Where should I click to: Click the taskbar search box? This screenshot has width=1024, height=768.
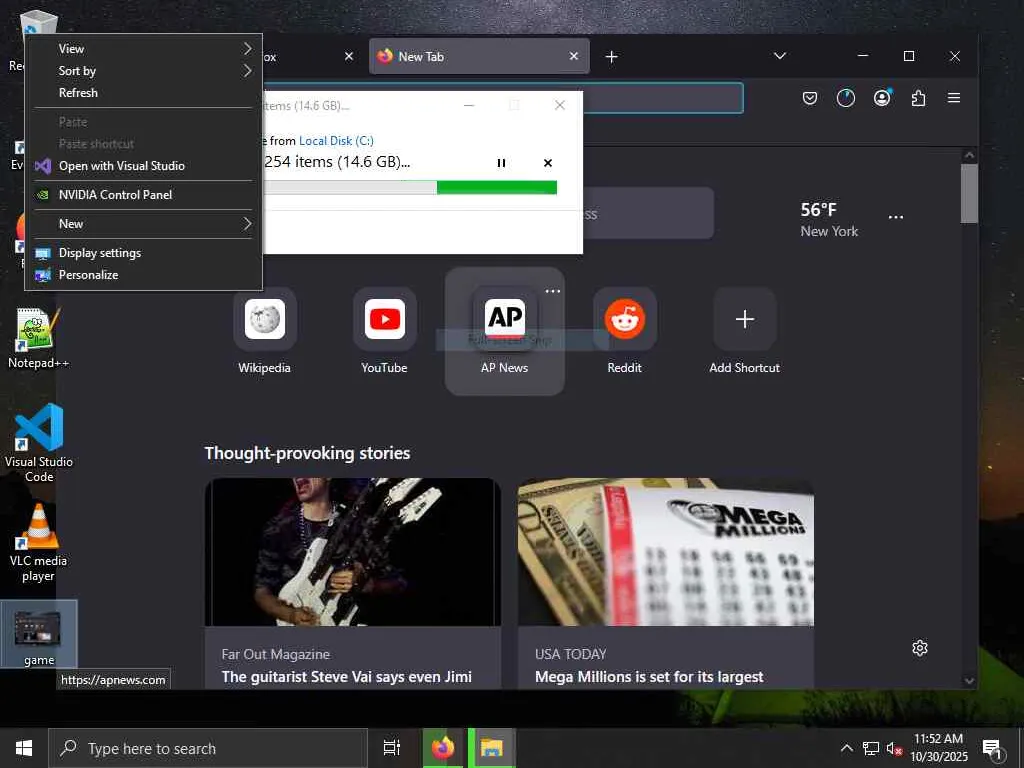[x=208, y=748]
